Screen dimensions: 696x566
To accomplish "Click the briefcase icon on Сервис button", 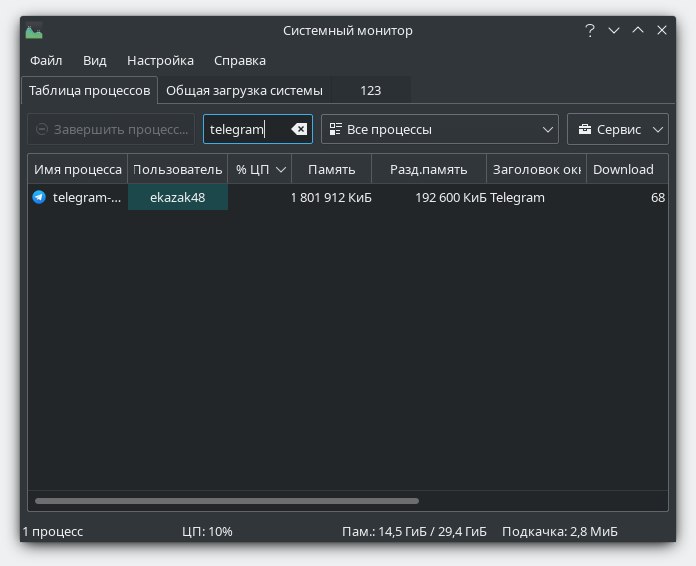I will (x=585, y=129).
